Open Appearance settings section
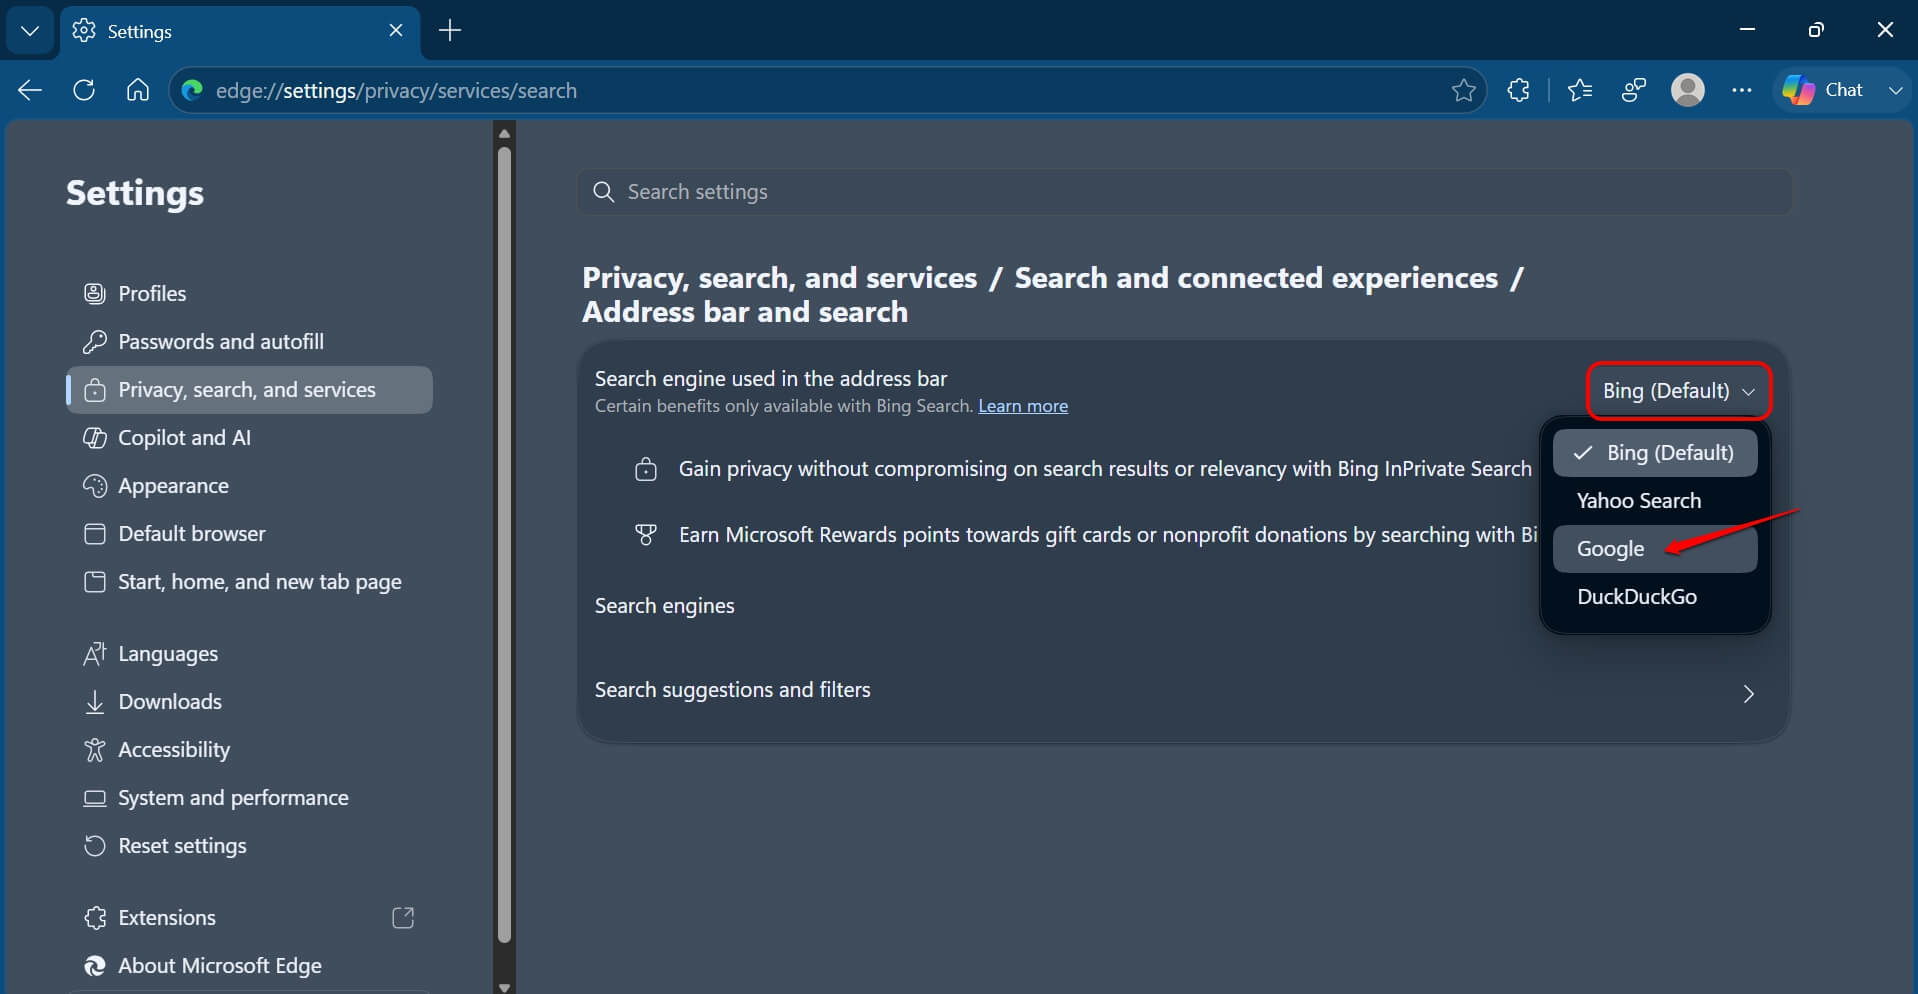The image size is (1918, 994). point(248,485)
